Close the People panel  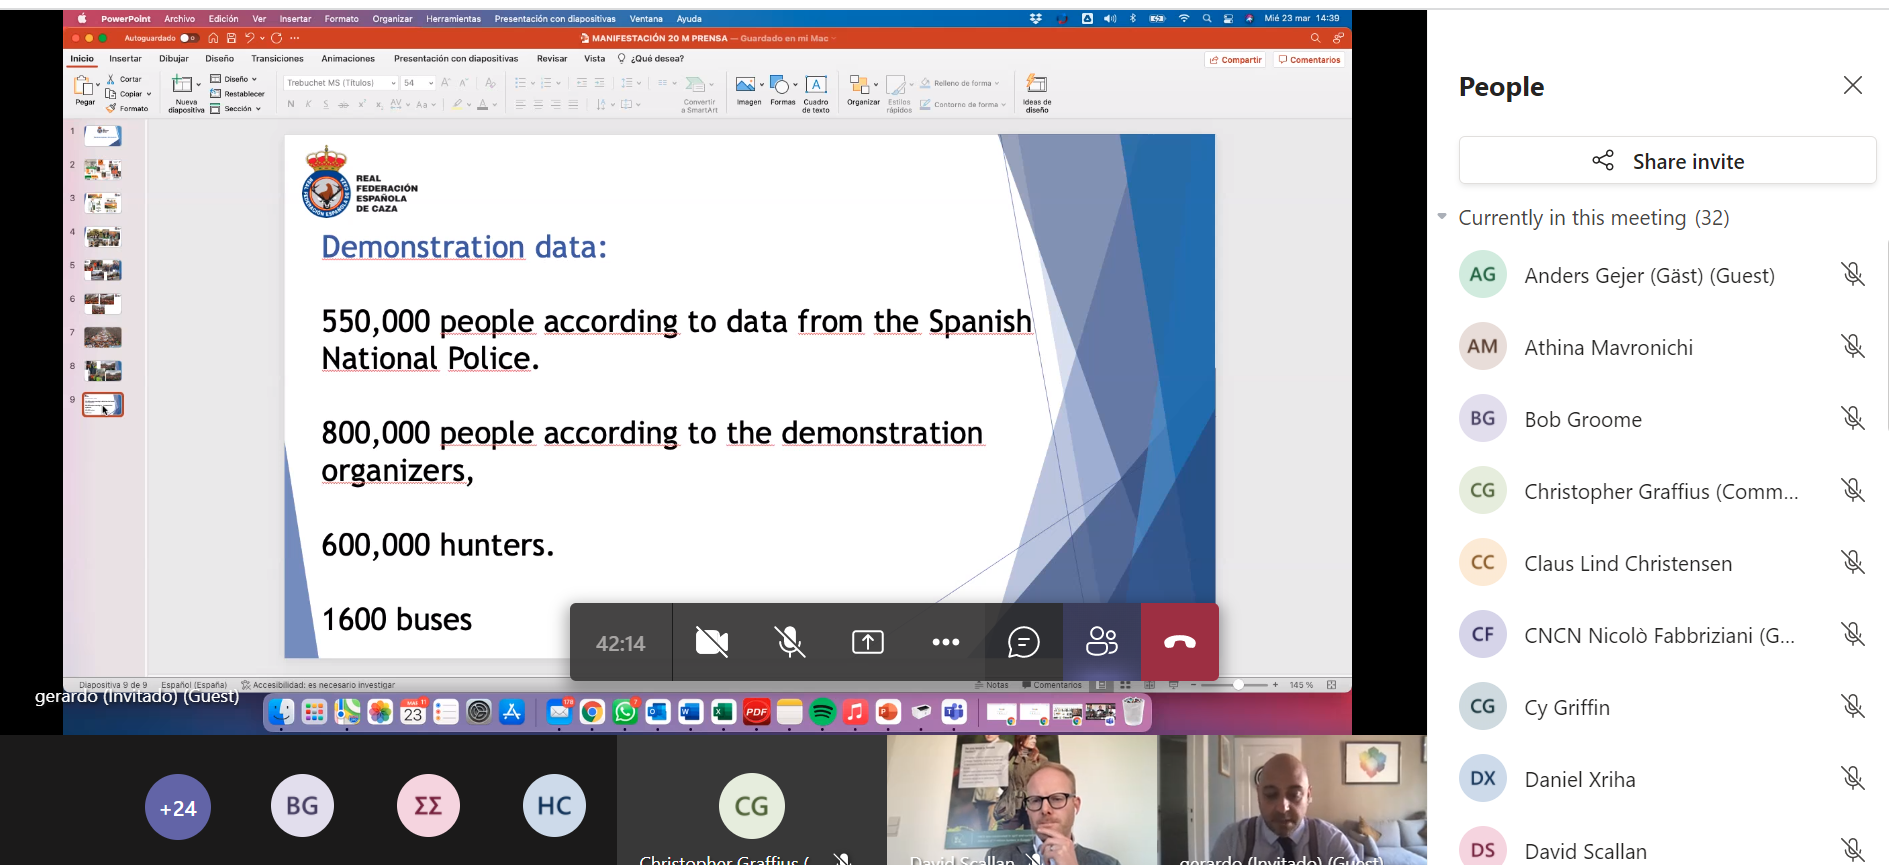(x=1852, y=86)
